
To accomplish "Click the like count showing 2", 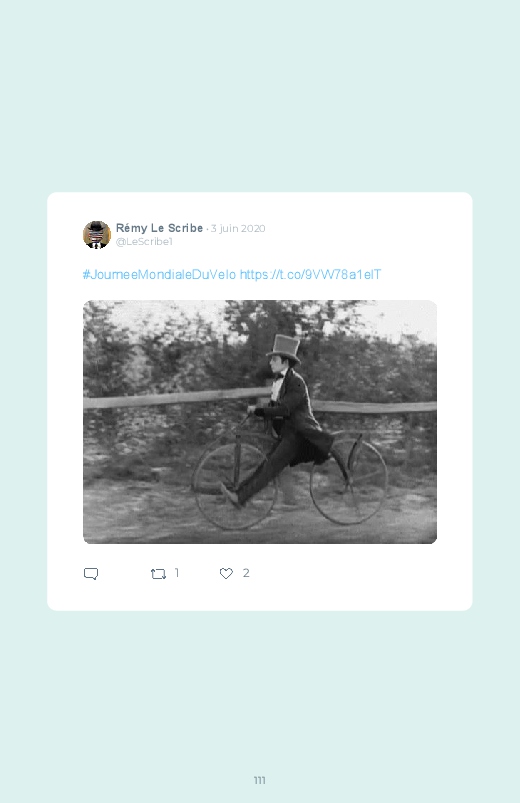I will click(246, 573).
